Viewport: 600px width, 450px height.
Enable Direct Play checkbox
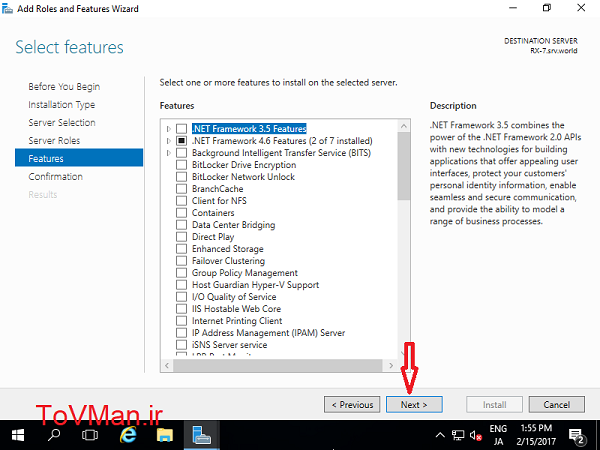(181, 237)
